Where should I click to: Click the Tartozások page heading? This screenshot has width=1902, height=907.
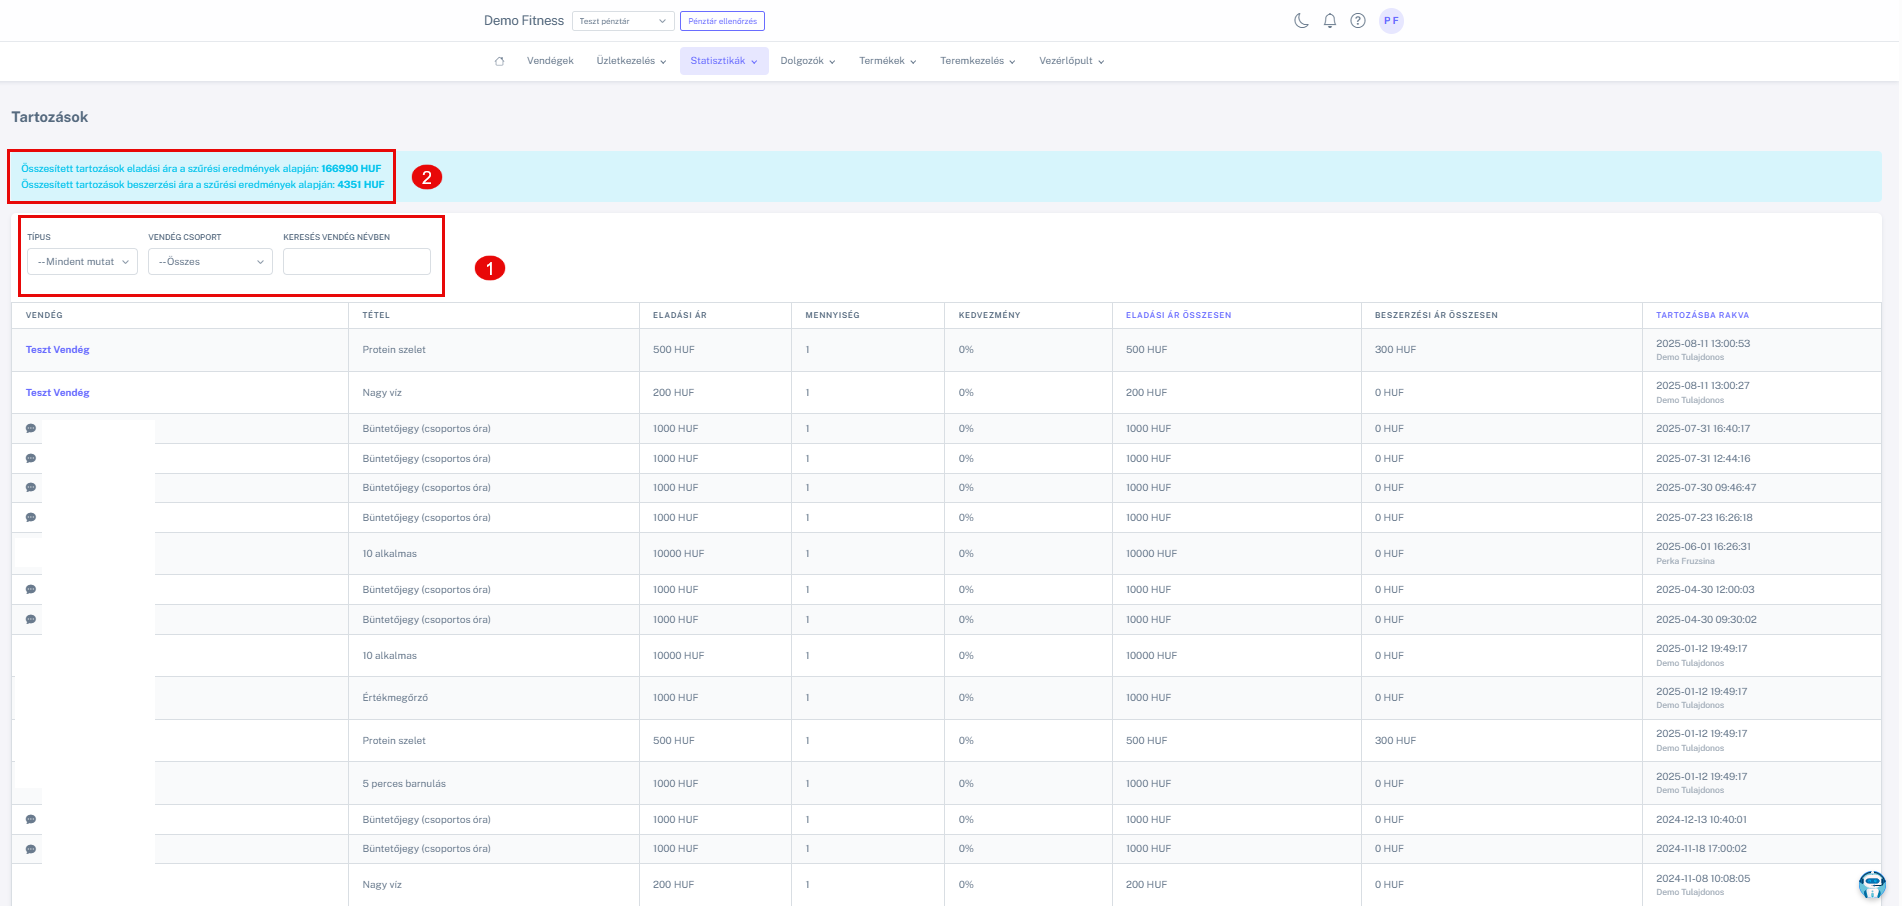point(50,117)
